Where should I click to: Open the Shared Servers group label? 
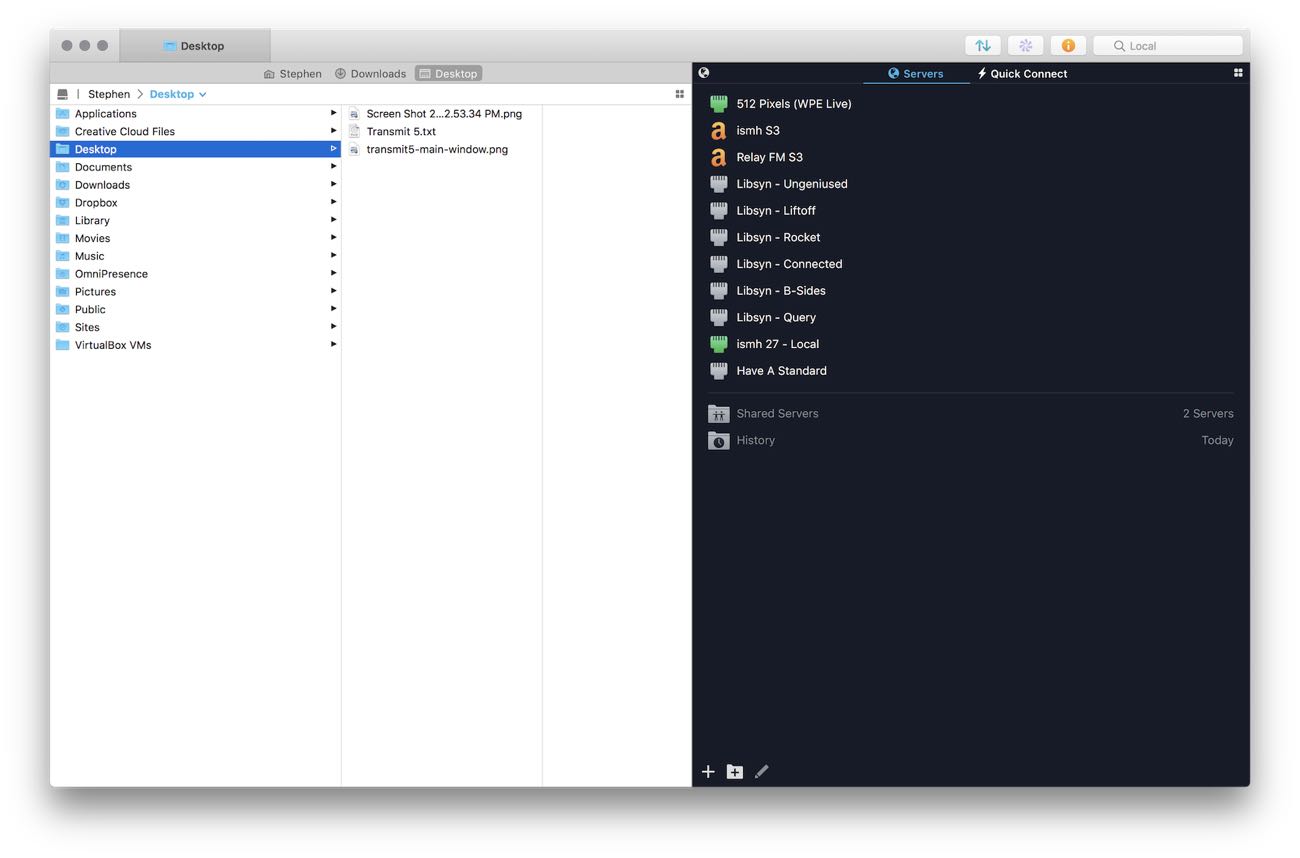(x=777, y=414)
